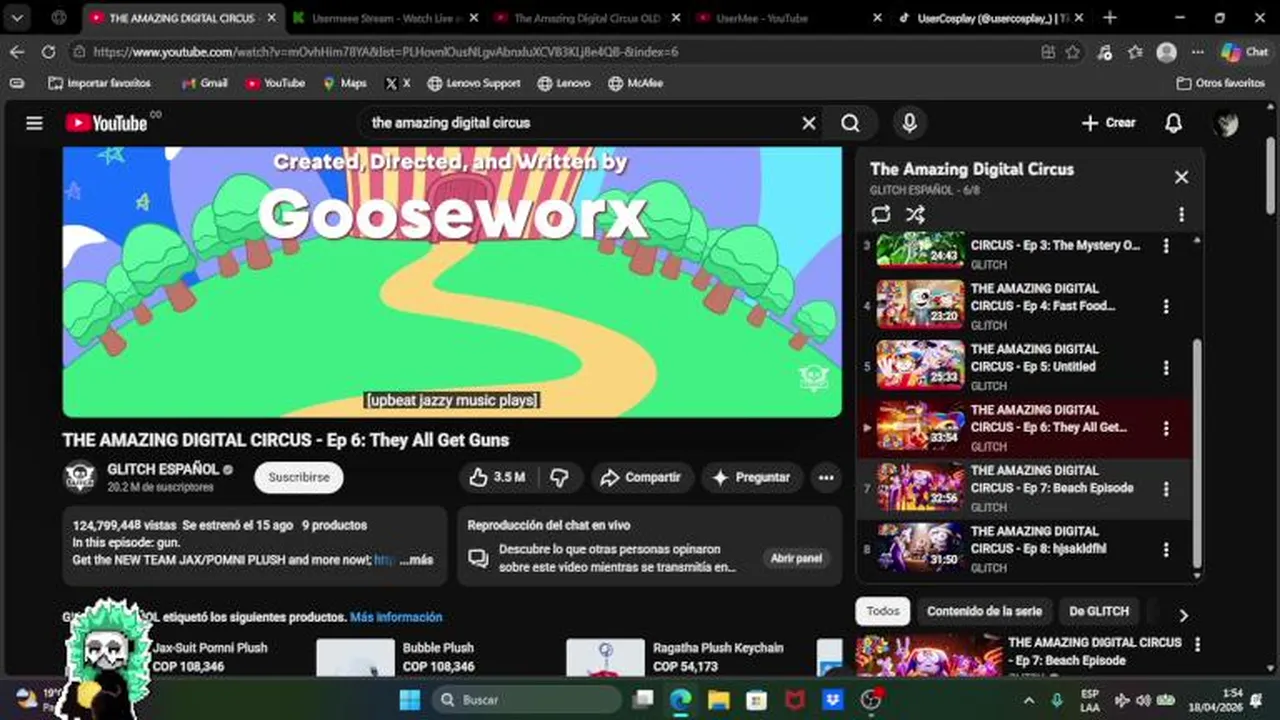Viewport: 1280px width, 720px height.
Task: Dislike the video
Action: pos(559,478)
